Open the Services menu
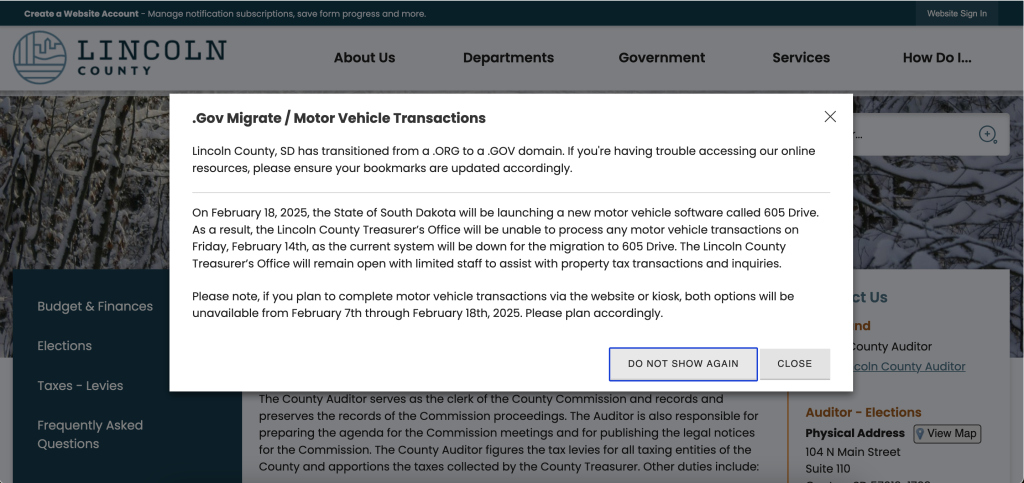This screenshot has width=1024, height=483. pyautogui.click(x=801, y=58)
